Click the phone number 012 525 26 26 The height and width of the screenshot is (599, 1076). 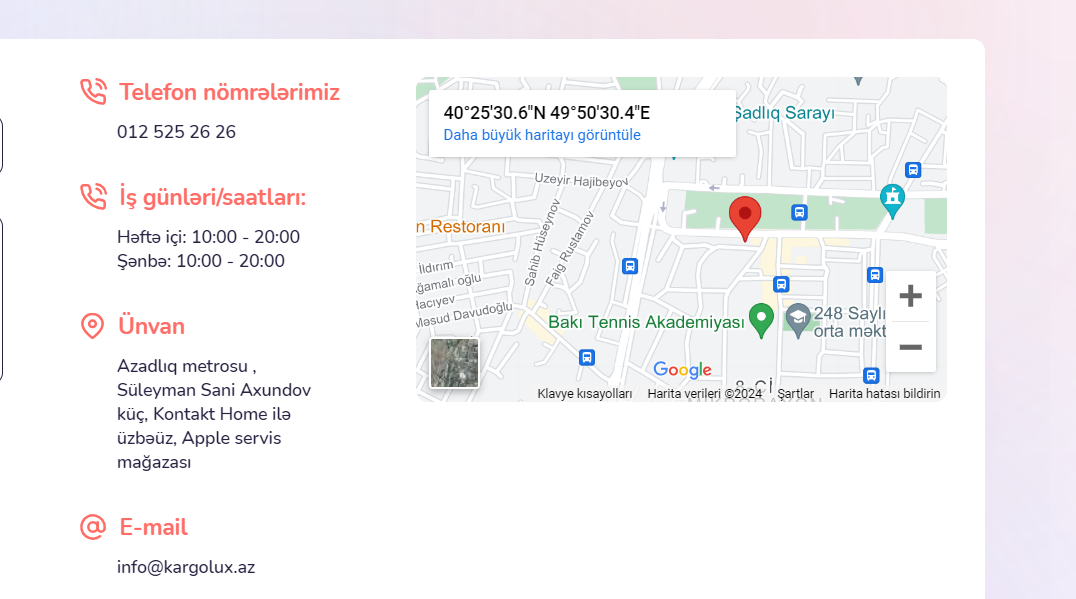[x=176, y=132]
